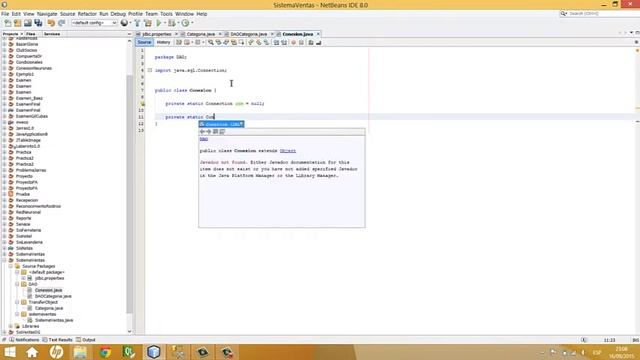The height and width of the screenshot is (360, 640).
Task: Click the DAO package link in javadoc popup
Action: tap(204, 139)
